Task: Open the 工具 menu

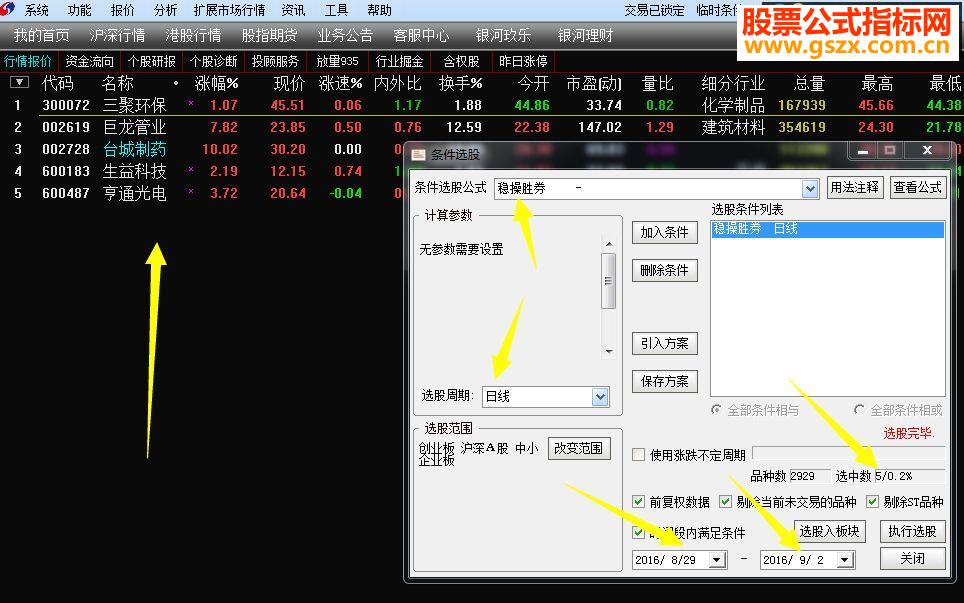Action: [336, 10]
